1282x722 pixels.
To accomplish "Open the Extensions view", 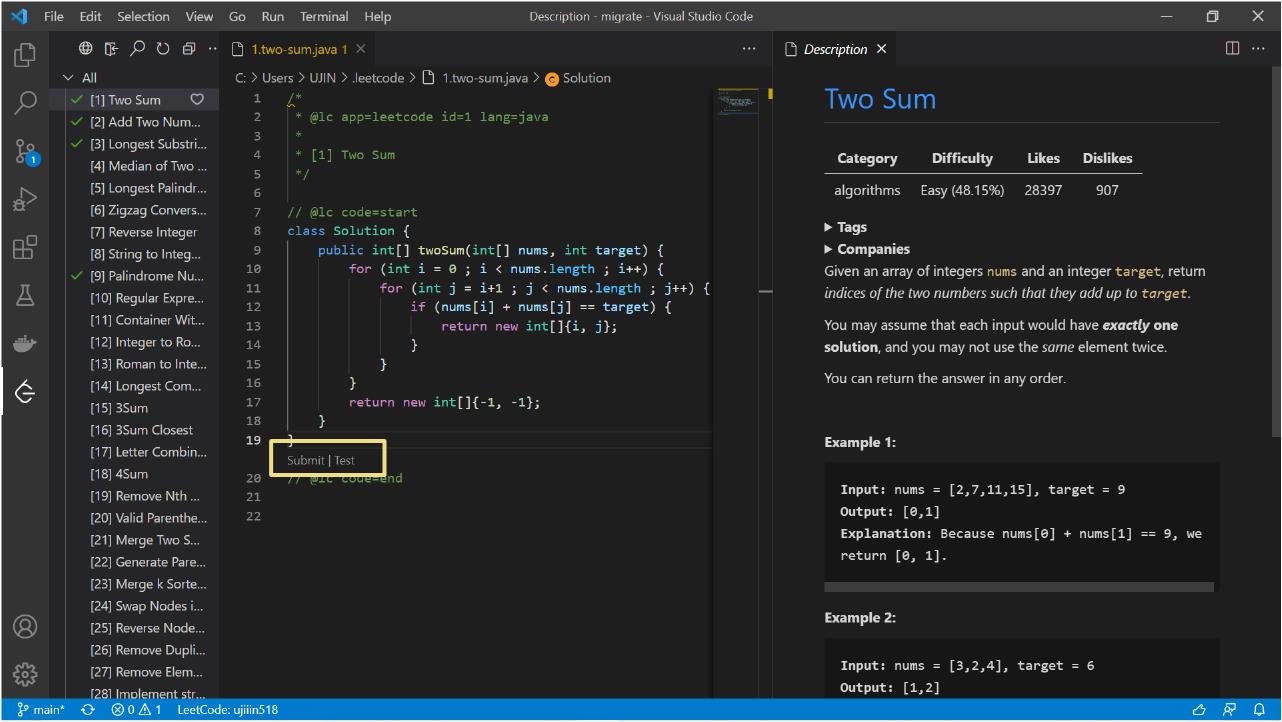I will 25,247.
